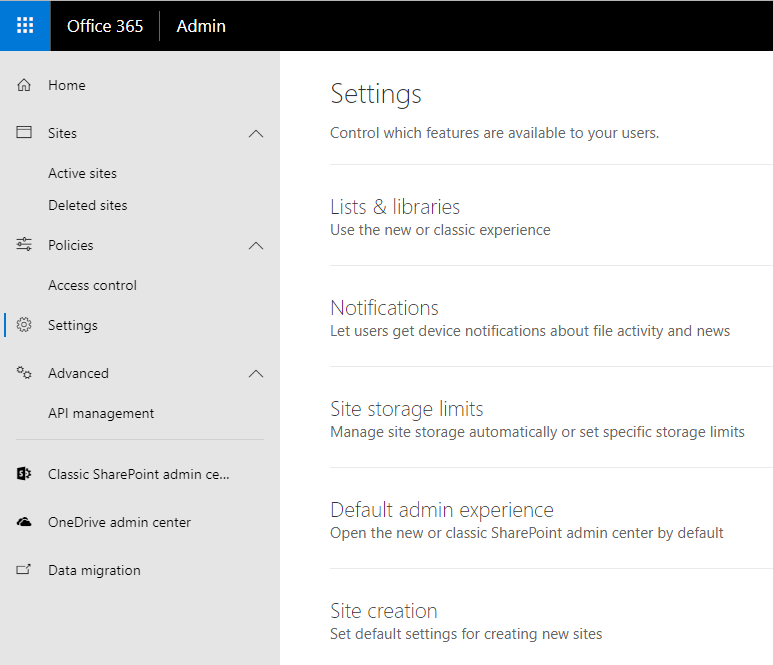This screenshot has width=773, height=665.
Task: Open Default admin experience setting
Action: [442, 510]
